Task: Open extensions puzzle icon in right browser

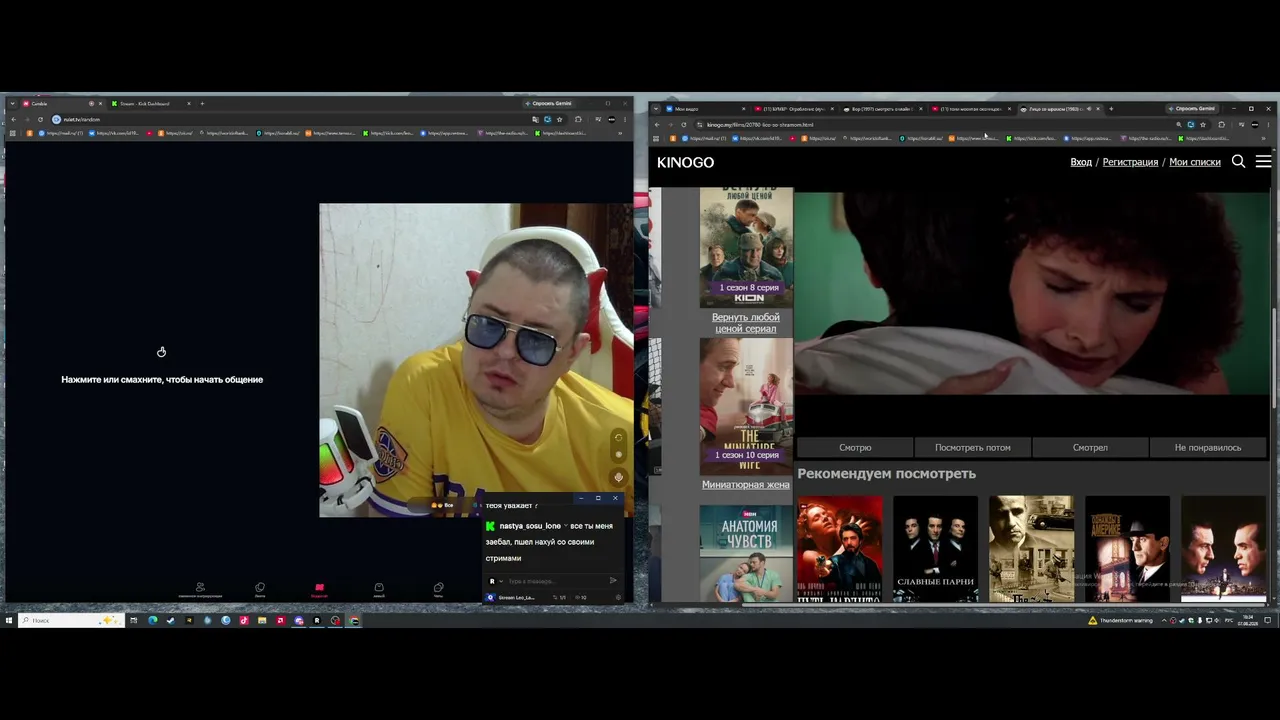Action: (1221, 125)
